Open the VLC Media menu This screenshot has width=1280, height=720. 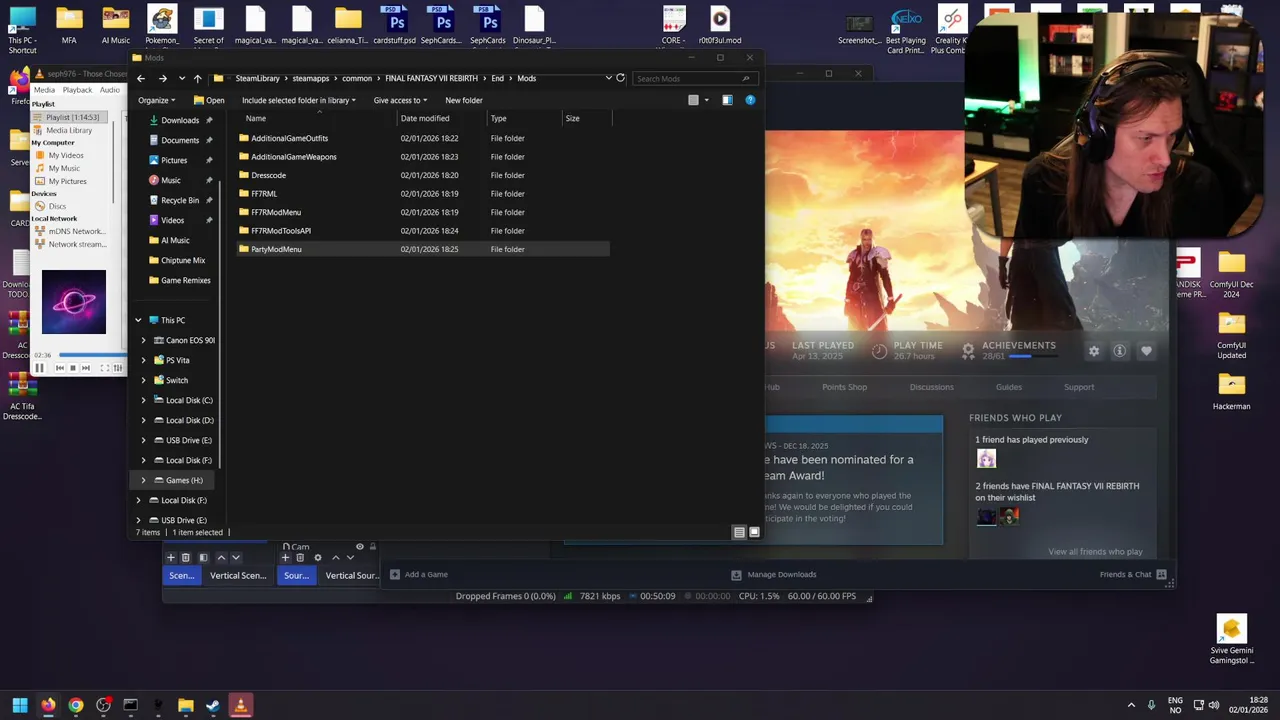(x=44, y=90)
